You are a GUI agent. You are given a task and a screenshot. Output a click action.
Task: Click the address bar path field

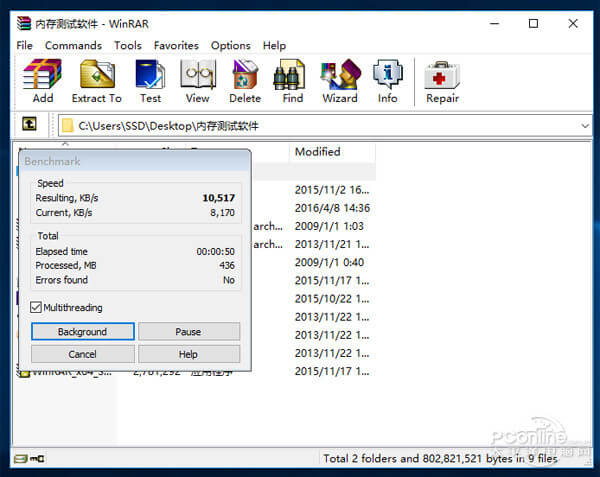click(x=320, y=126)
